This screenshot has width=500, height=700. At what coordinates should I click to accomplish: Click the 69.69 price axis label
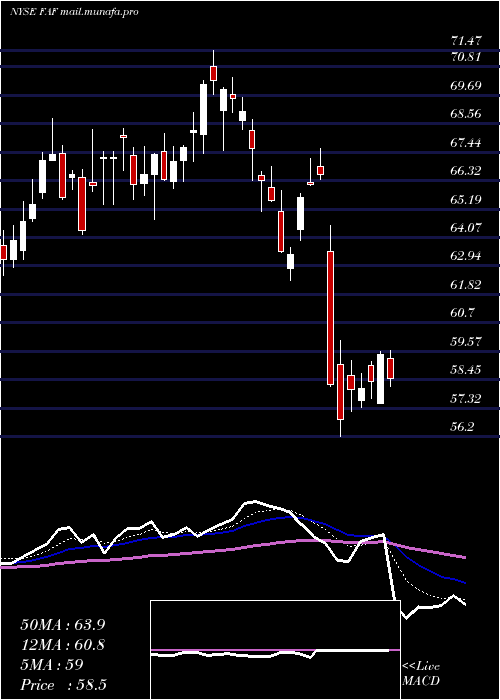(x=466, y=85)
